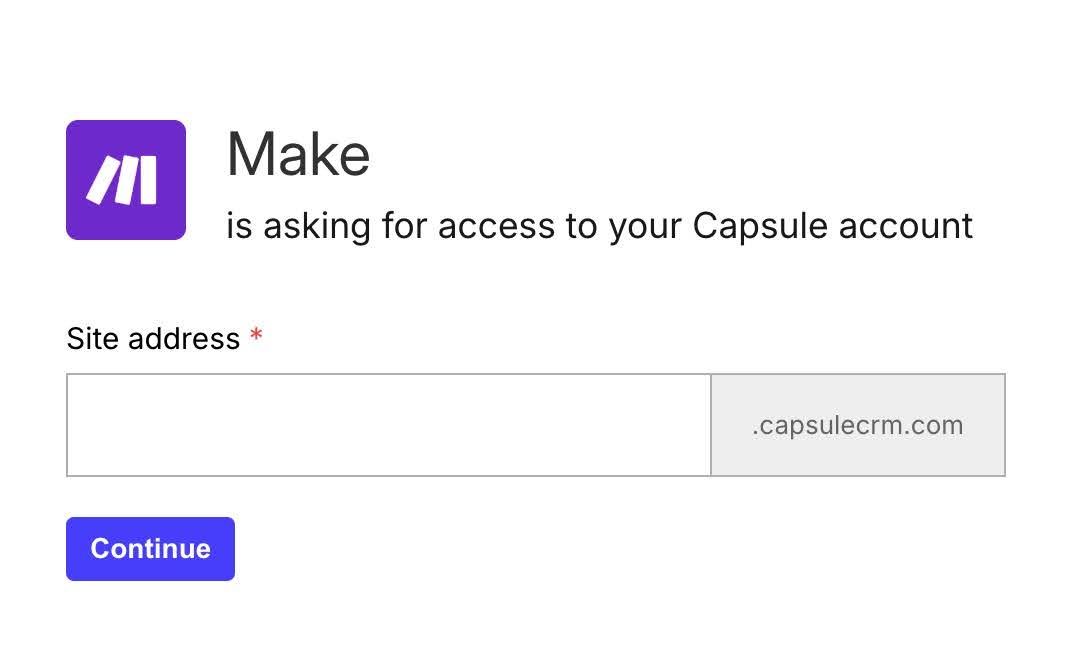Image resolution: width=1080 pixels, height=658 pixels.
Task: Submit the form via Continue
Action: [150, 548]
